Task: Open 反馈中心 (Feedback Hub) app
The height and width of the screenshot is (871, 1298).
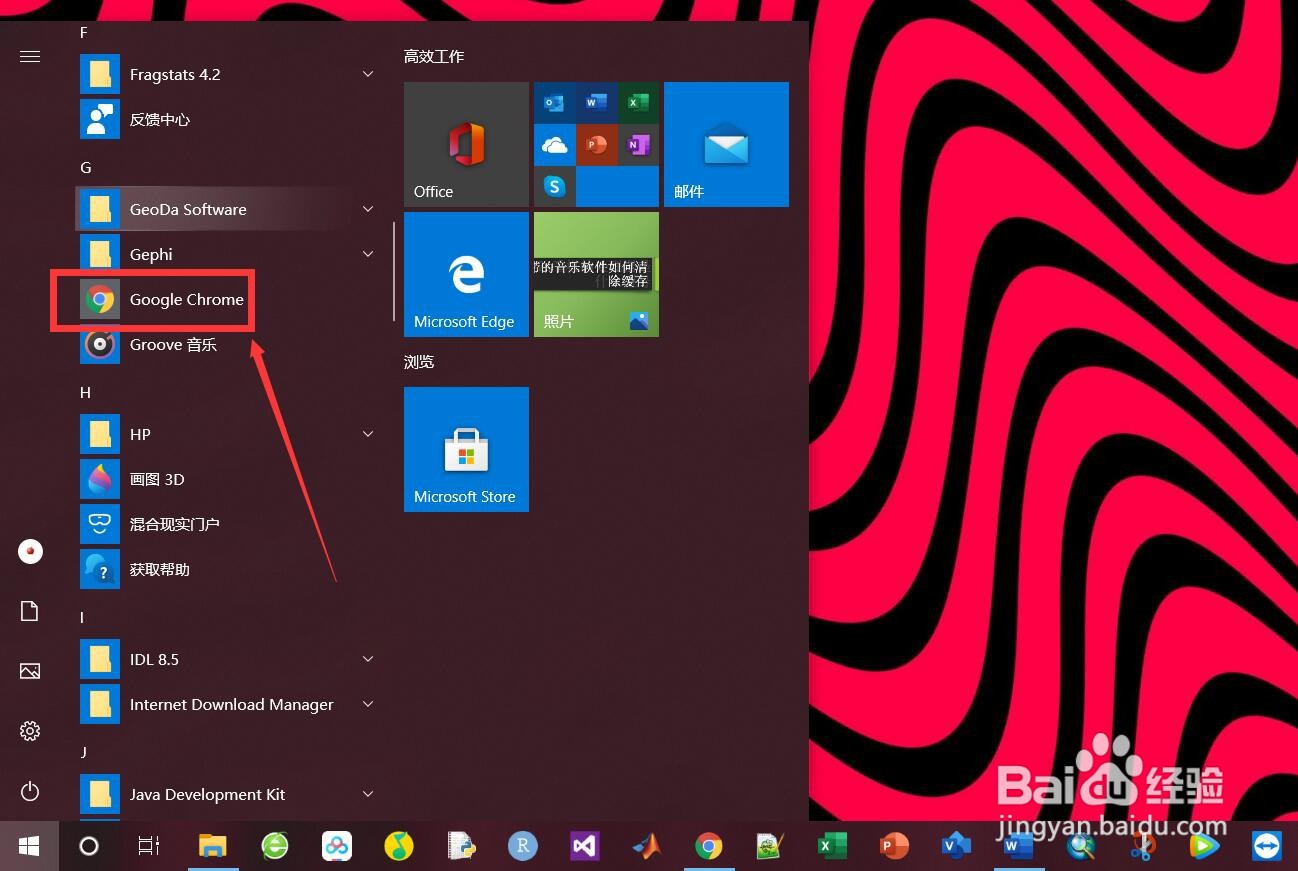Action: click(227, 119)
